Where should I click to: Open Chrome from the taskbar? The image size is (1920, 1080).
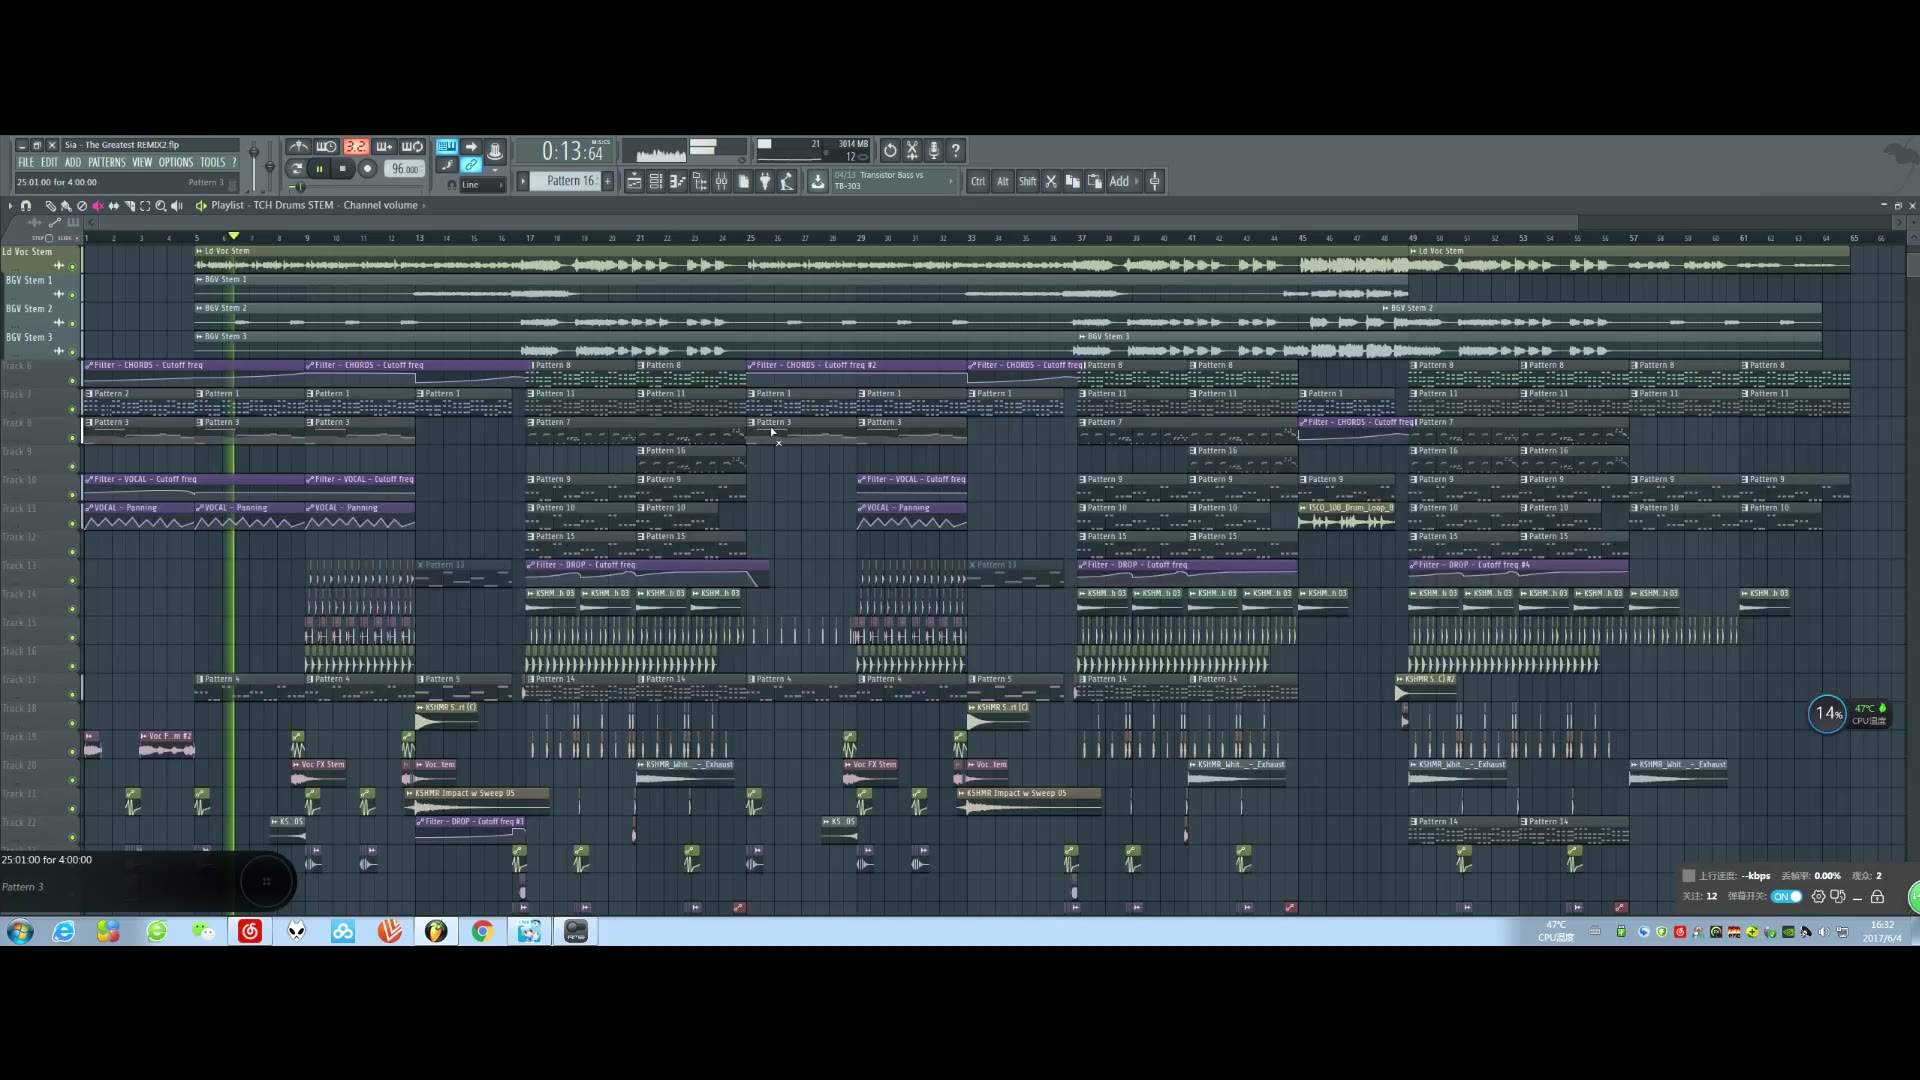point(483,932)
